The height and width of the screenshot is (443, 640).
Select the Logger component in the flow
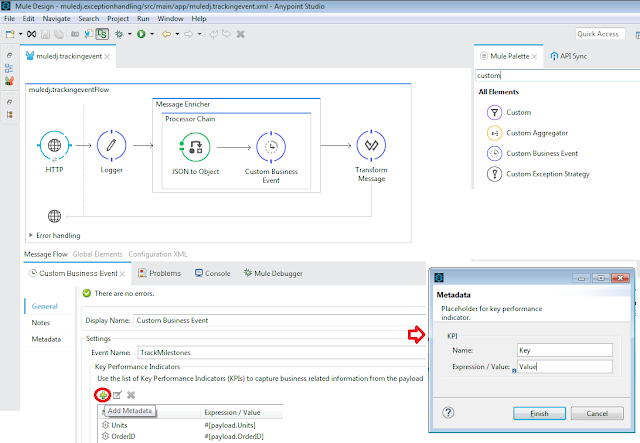point(111,145)
